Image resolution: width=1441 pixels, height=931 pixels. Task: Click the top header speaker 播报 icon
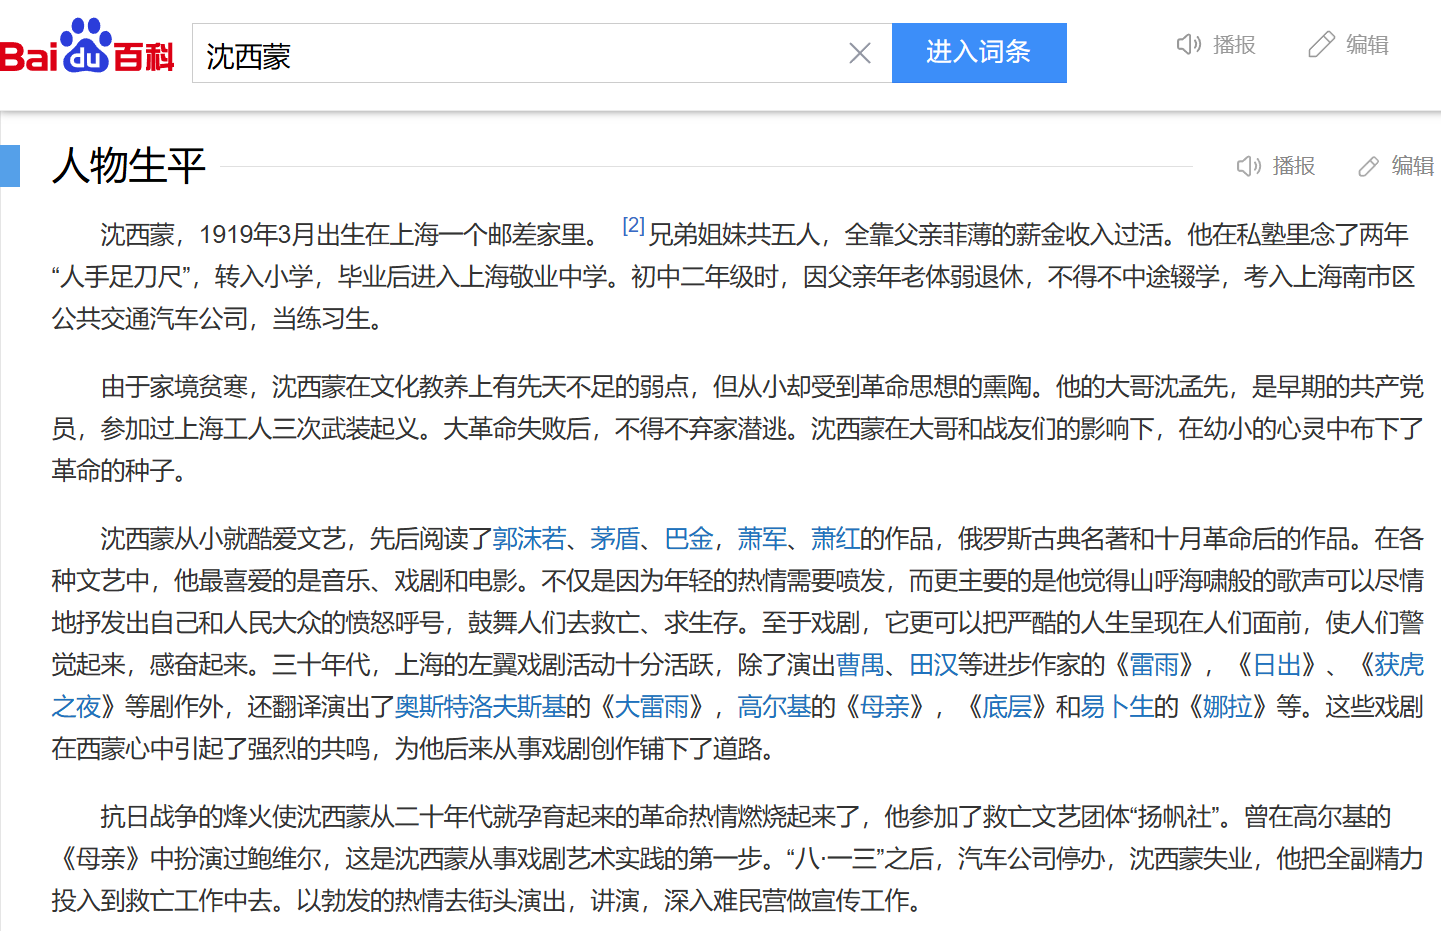[x=1189, y=45]
